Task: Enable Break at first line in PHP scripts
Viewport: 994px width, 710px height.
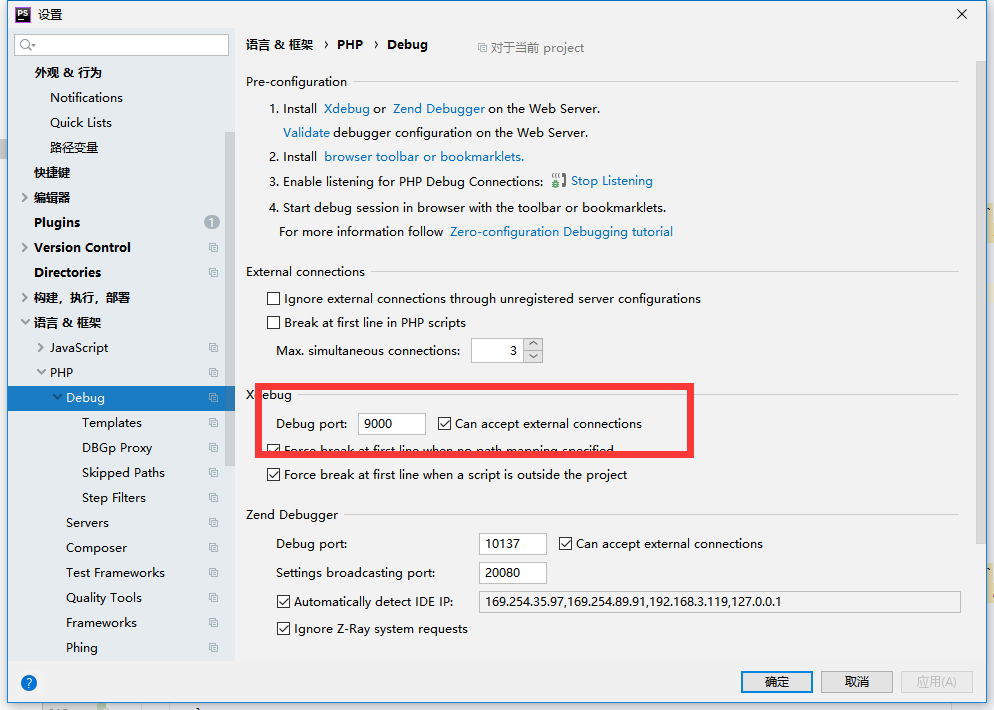Action: tap(273, 323)
